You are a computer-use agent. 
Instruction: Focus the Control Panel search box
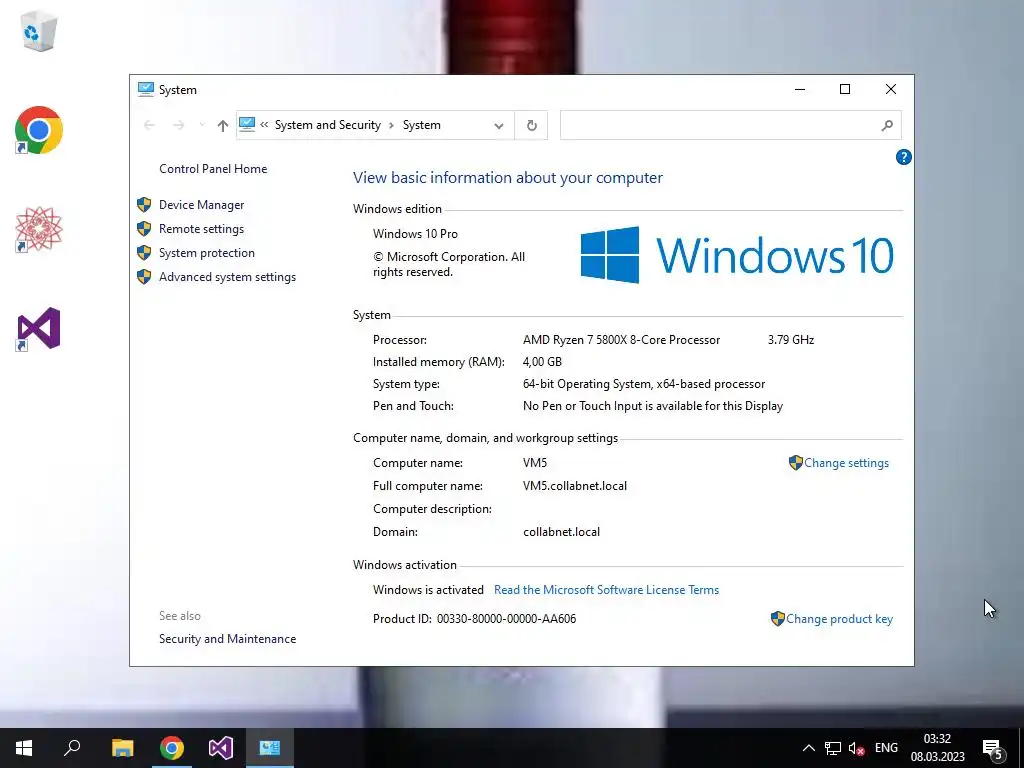pos(730,125)
